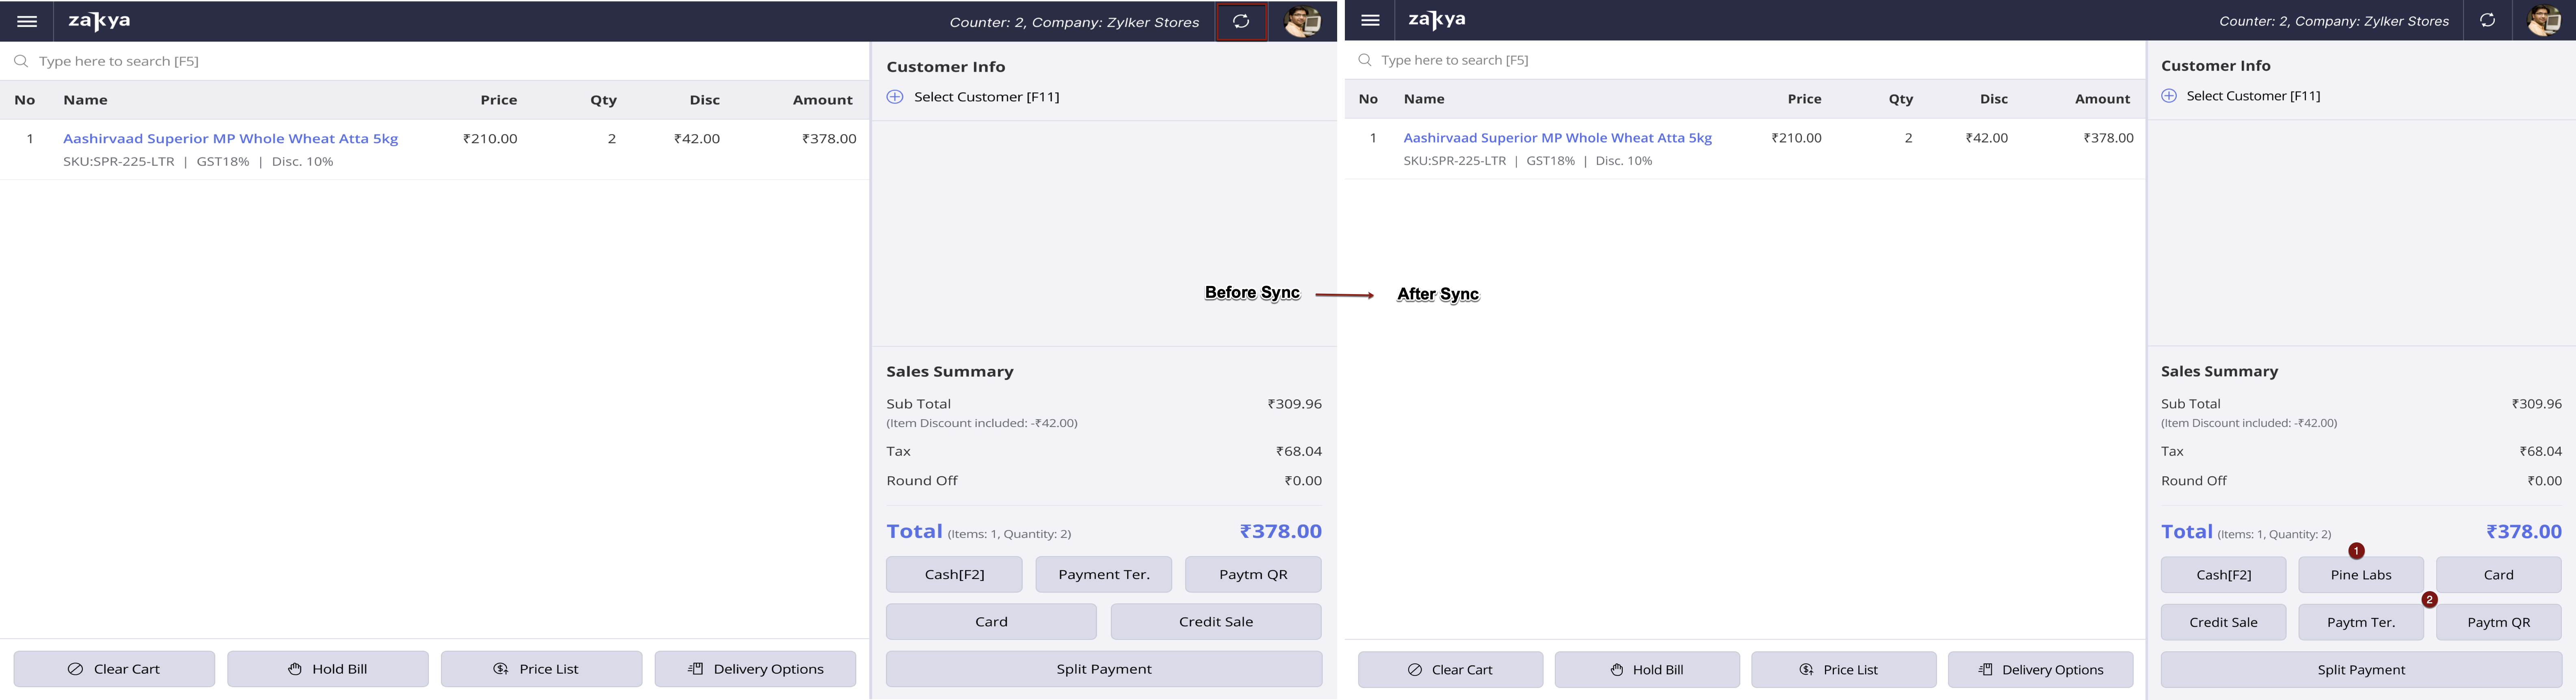Select Customer [F11] in After Sync screen
The image size is (2576, 700).
click(x=2253, y=96)
